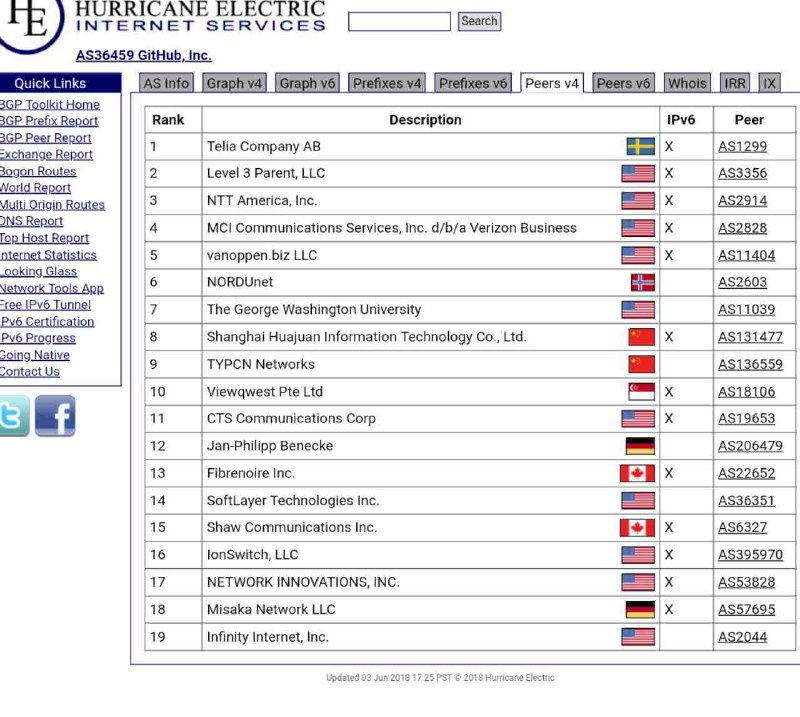Screen dimensions: 800x717
Task: Open Network Tools App link
Action: coord(52,288)
